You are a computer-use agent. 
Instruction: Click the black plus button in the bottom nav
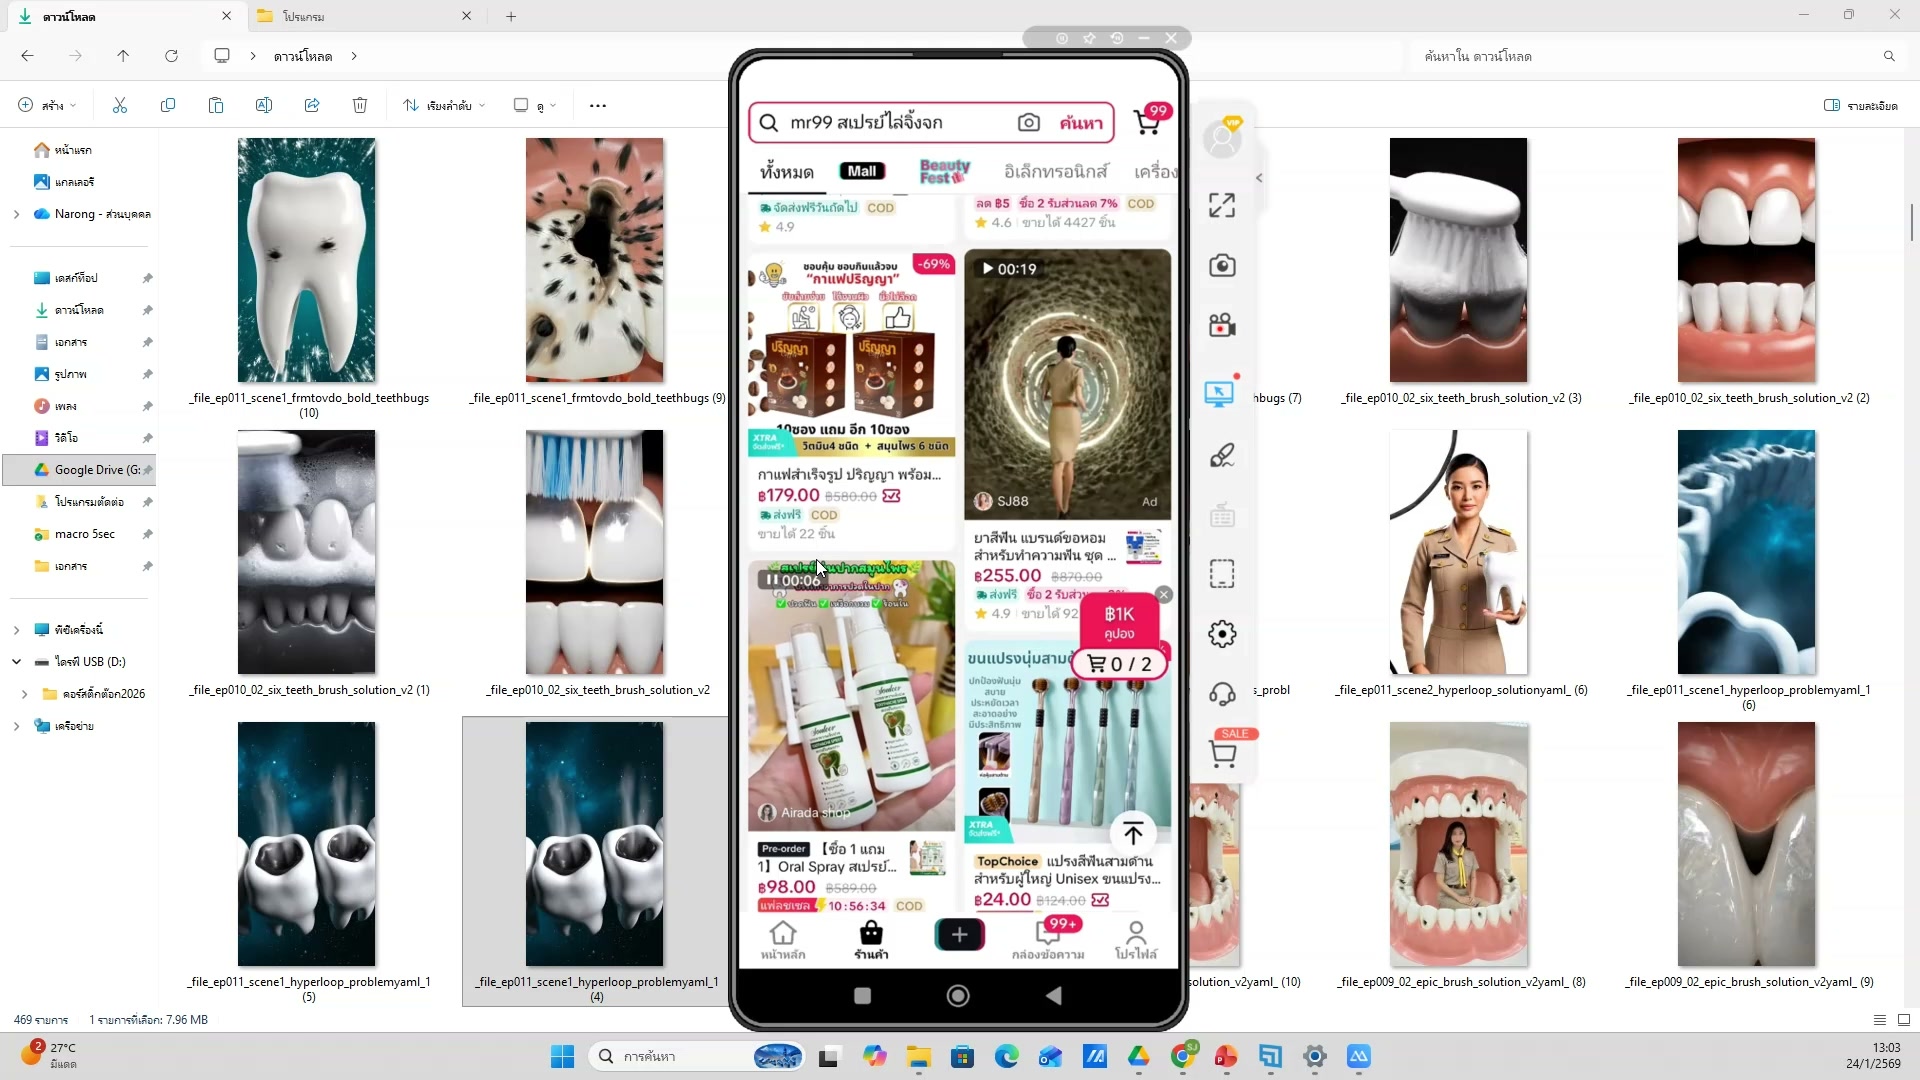tap(959, 934)
